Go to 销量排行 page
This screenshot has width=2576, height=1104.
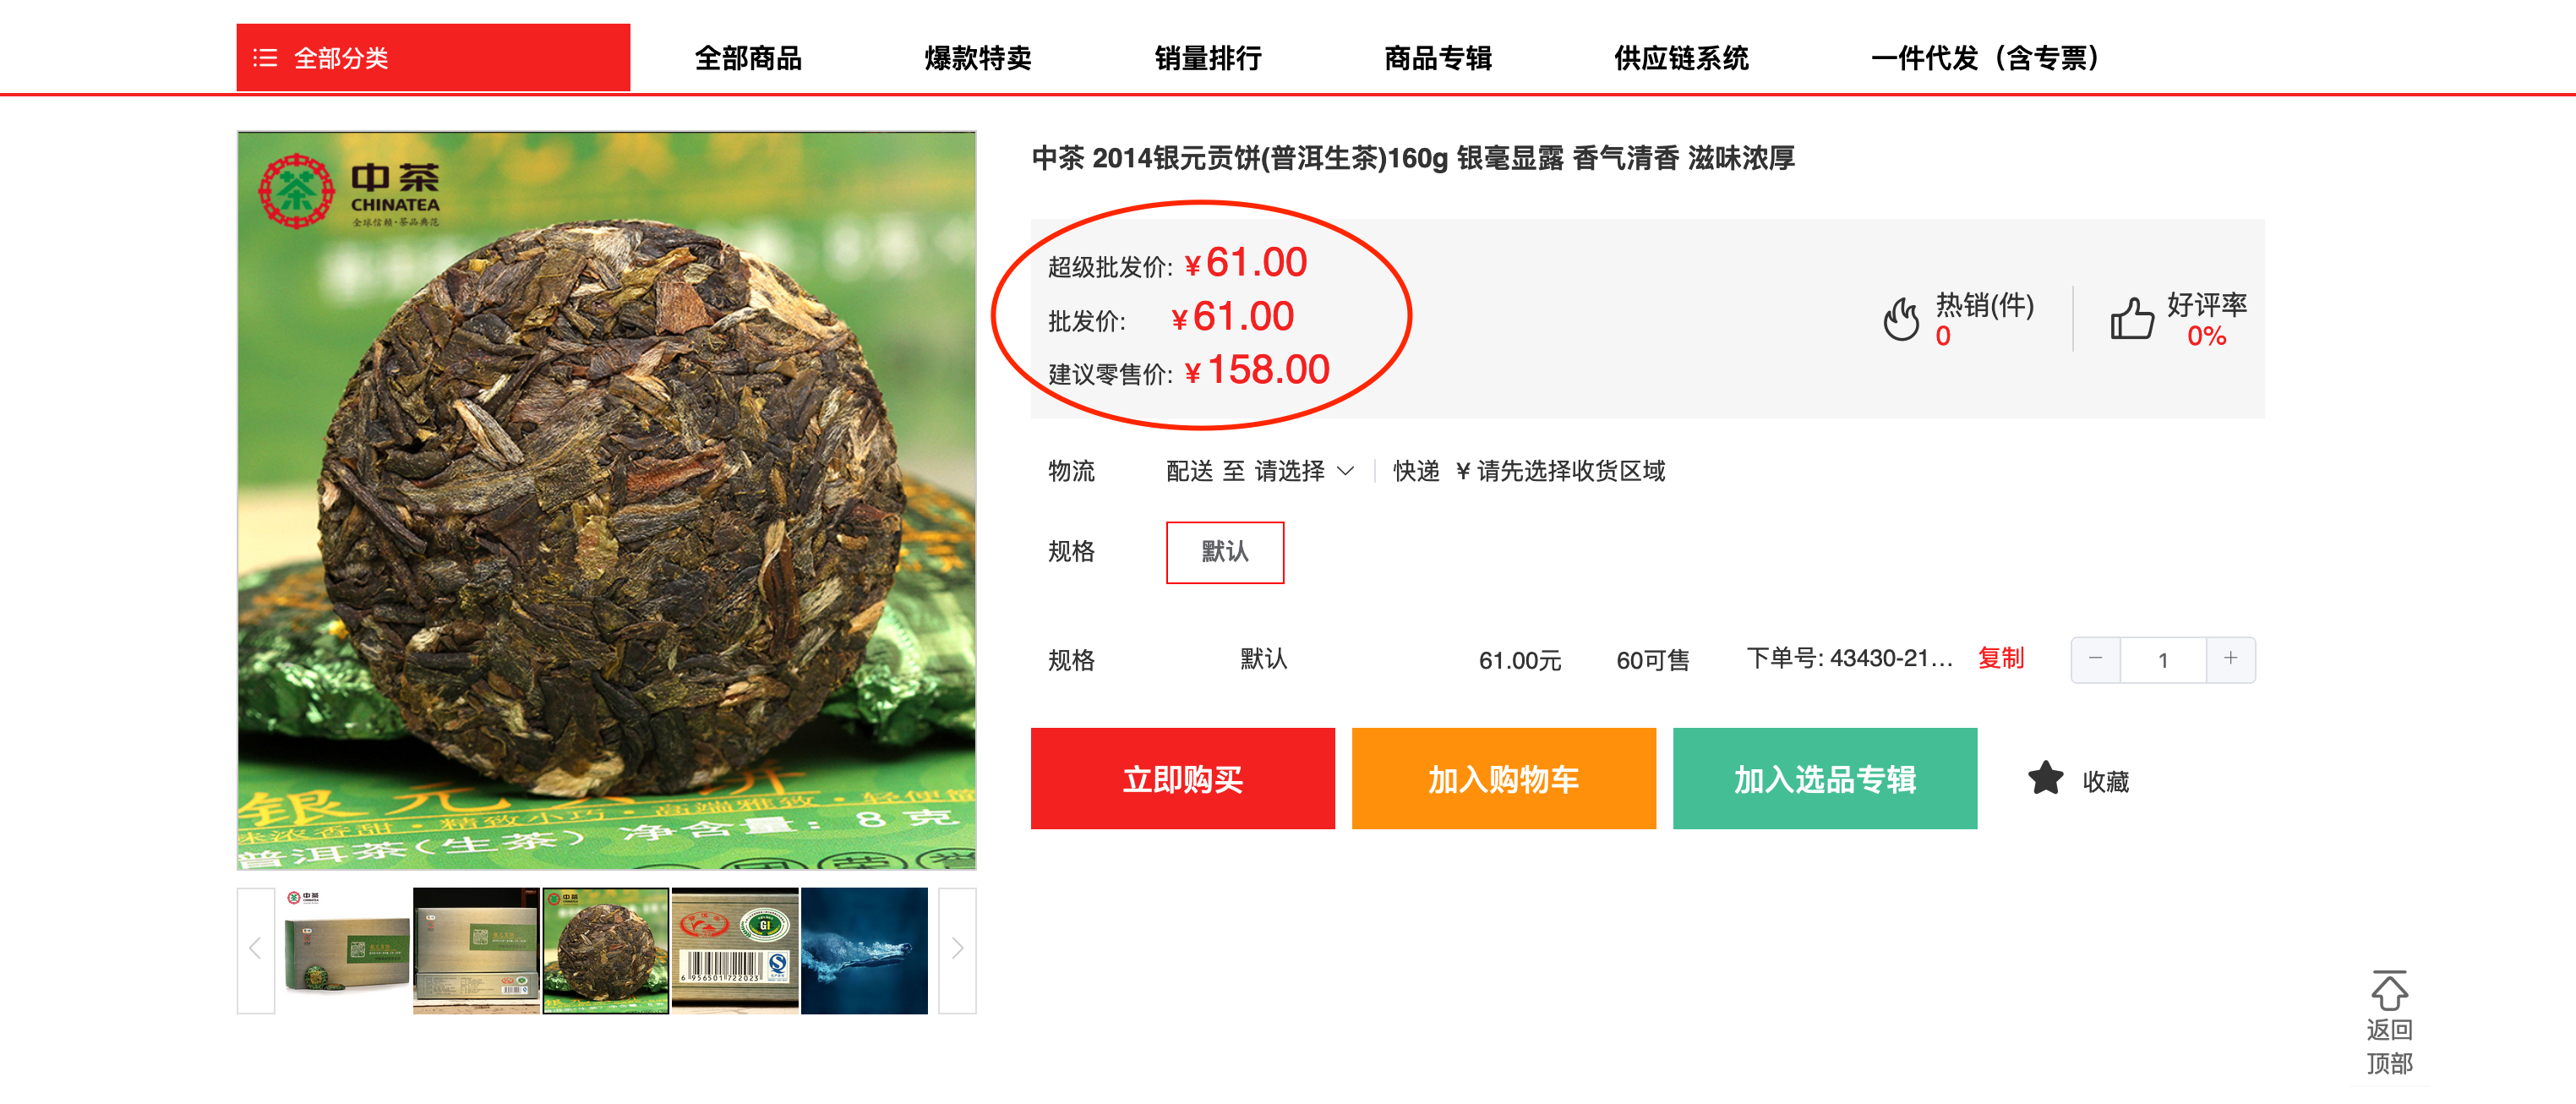pos(1207,58)
